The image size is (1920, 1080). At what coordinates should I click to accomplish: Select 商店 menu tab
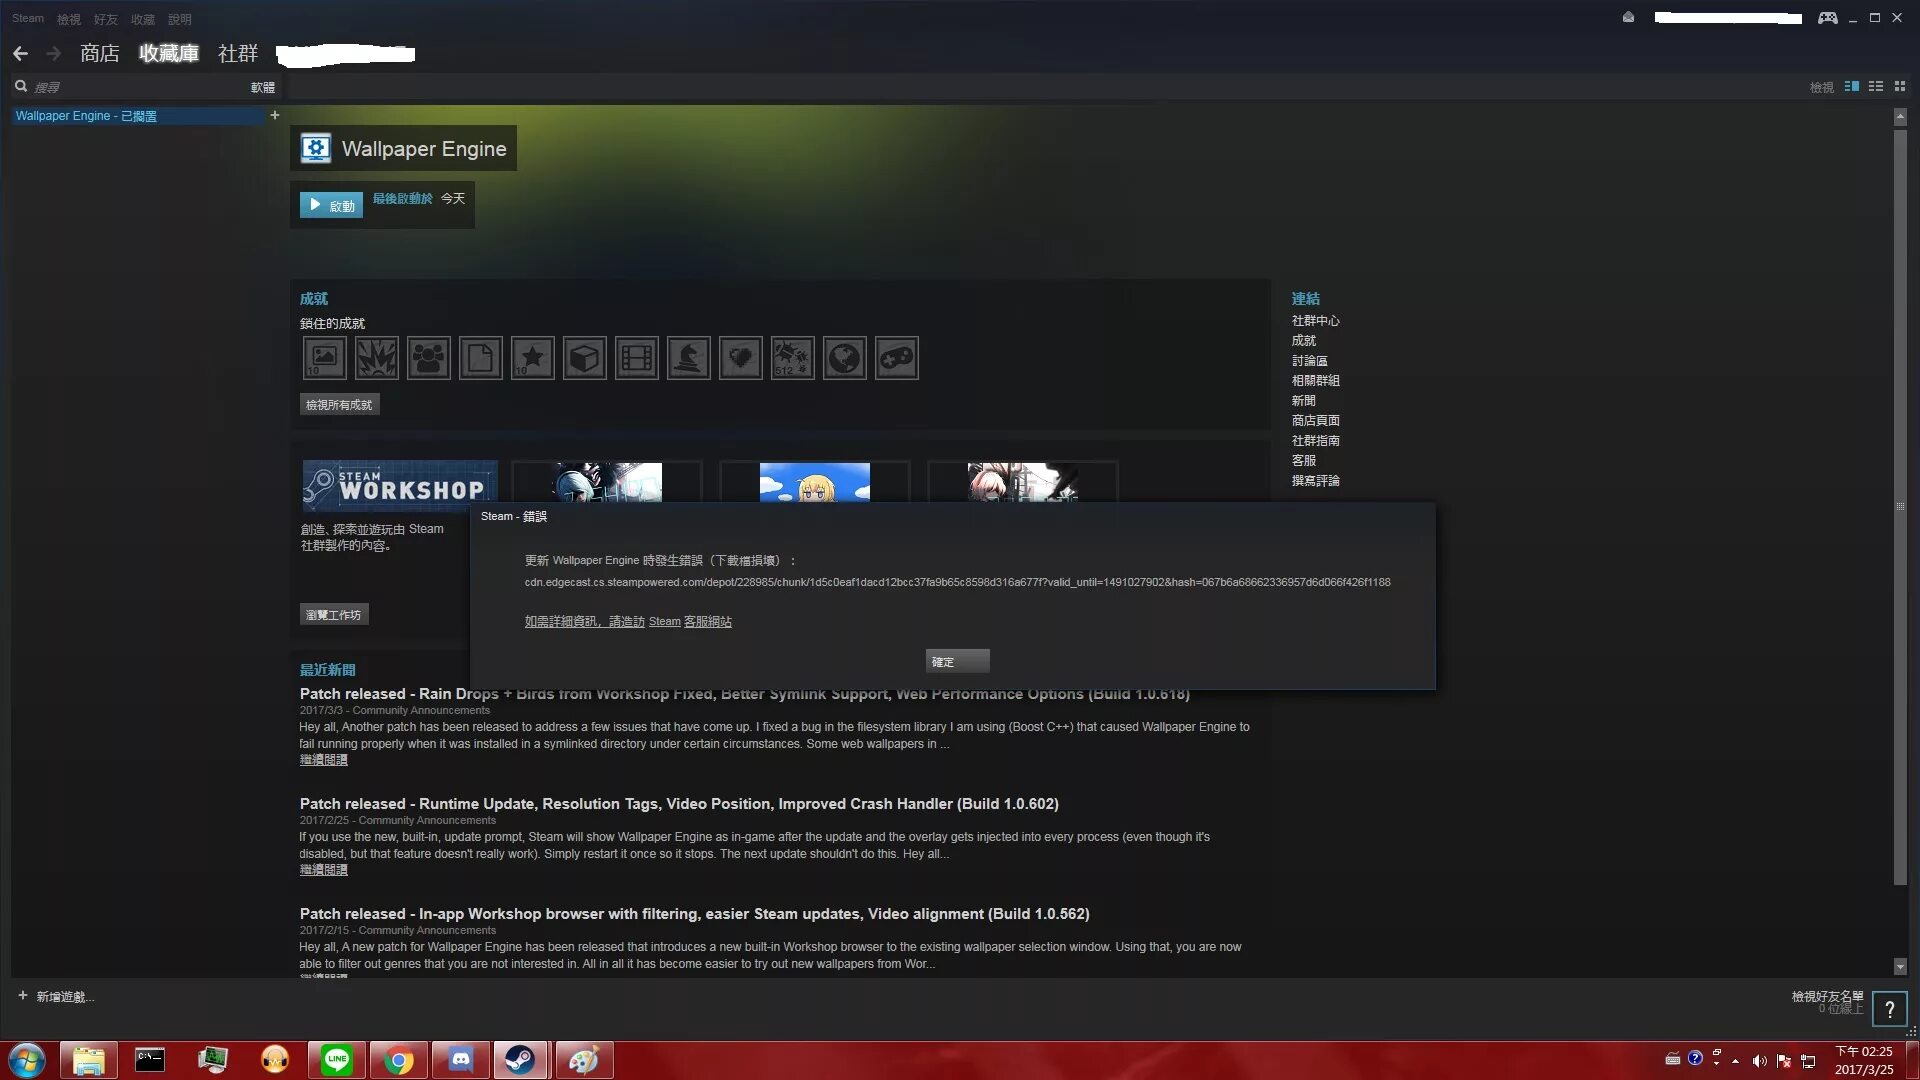point(99,53)
